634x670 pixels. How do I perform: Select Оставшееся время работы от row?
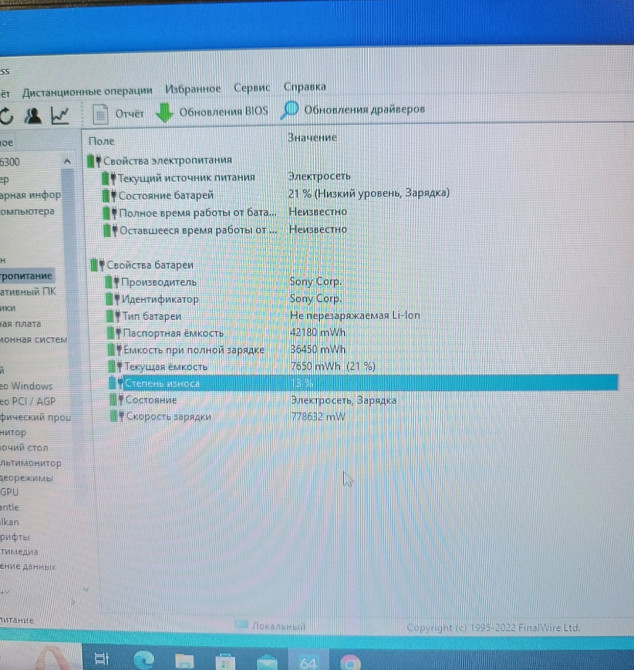(198, 230)
